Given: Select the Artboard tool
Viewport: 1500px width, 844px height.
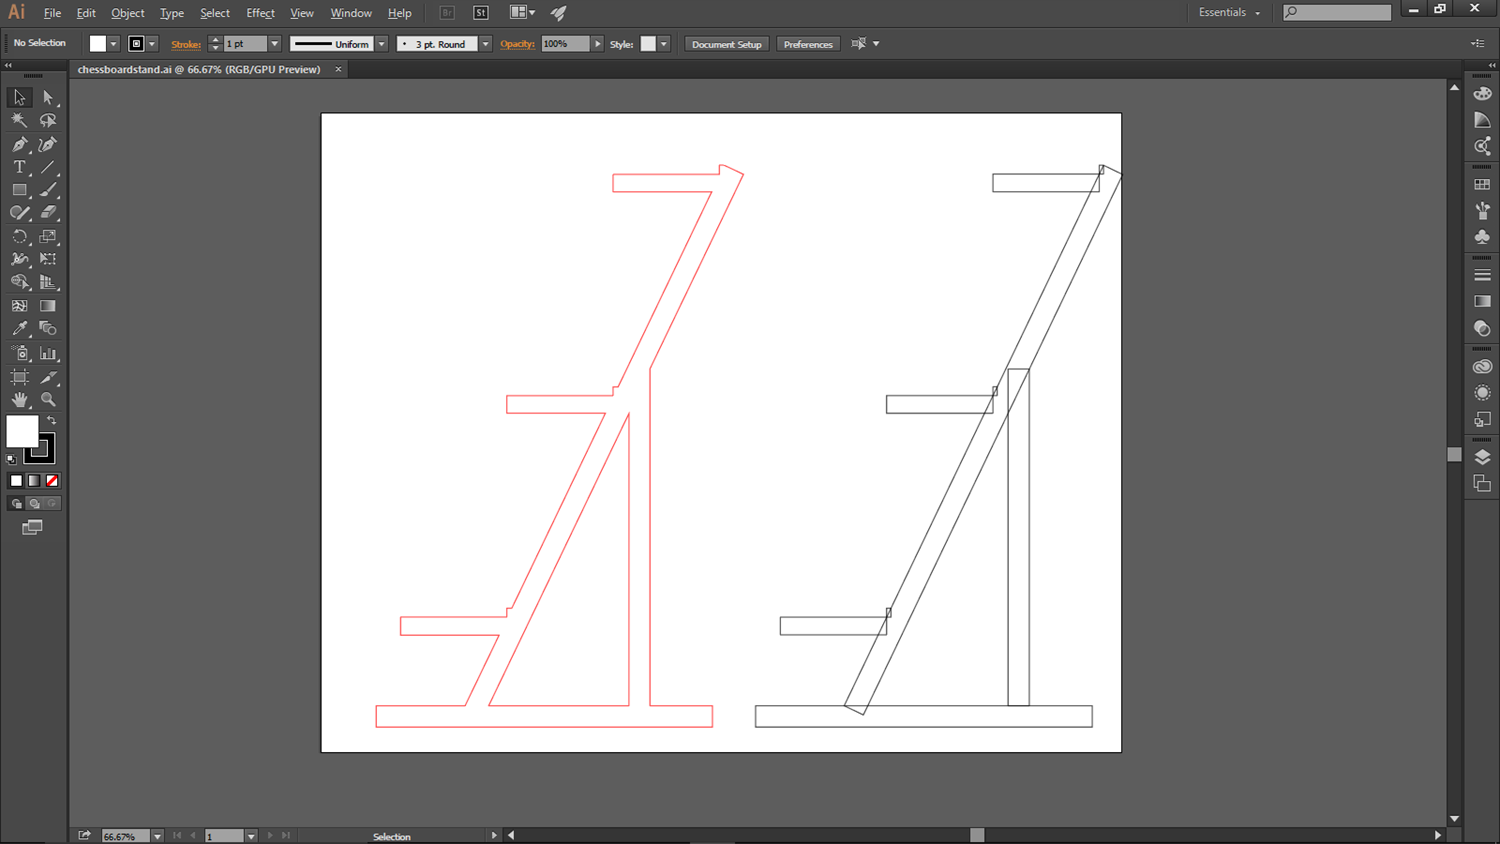Looking at the screenshot, I should (19, 377).
